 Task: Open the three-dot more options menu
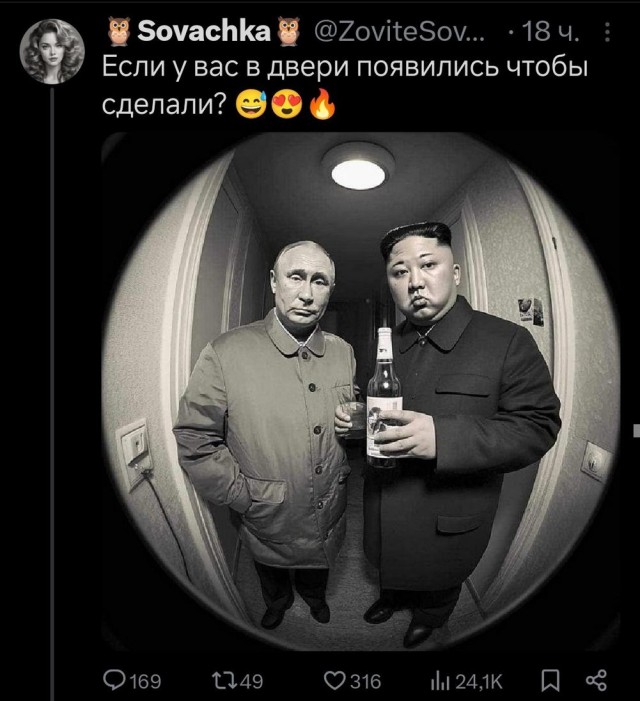pyautogui.click(x=607, y=32)
